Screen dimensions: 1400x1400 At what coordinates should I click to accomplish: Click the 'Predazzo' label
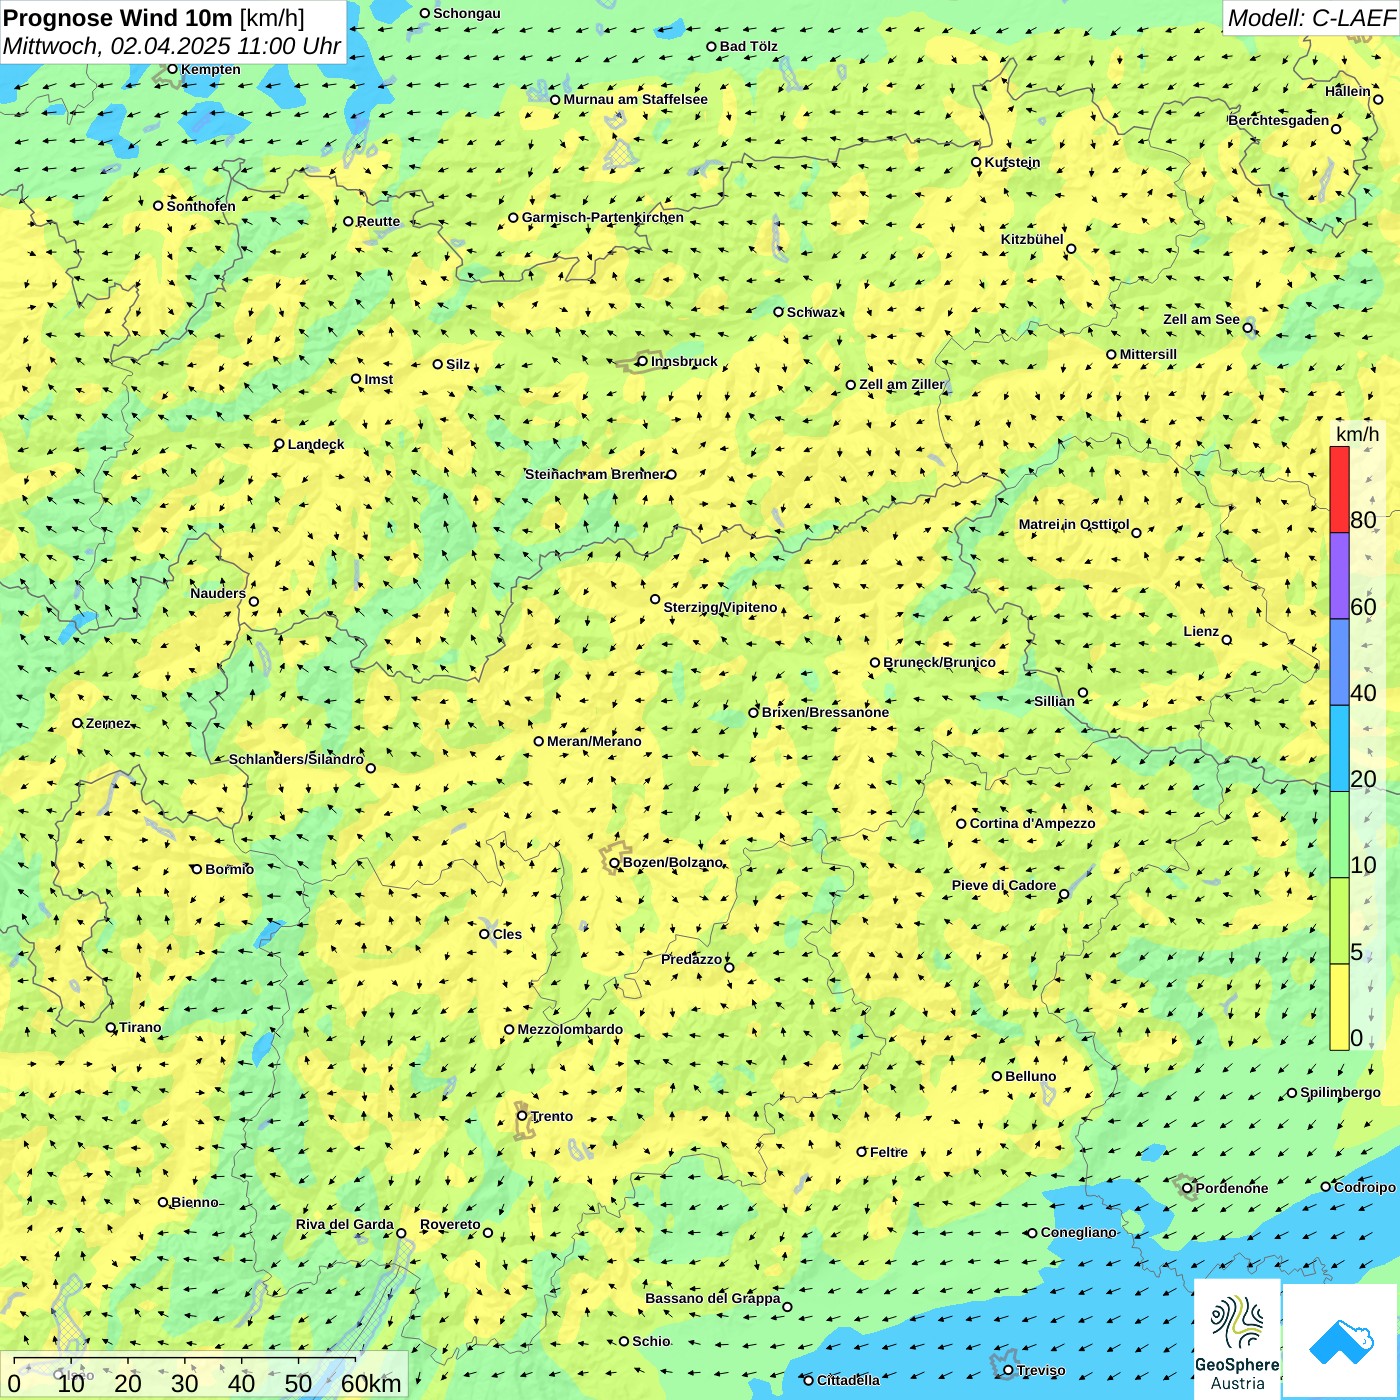pyautogui.click(x=691, y=959)
